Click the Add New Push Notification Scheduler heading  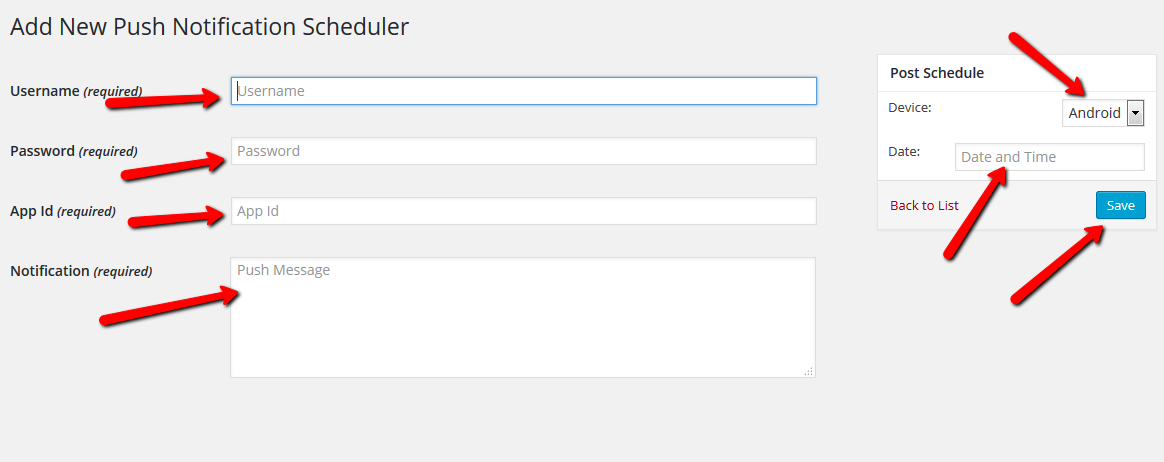pyautogui.click(x=209, y=27)
